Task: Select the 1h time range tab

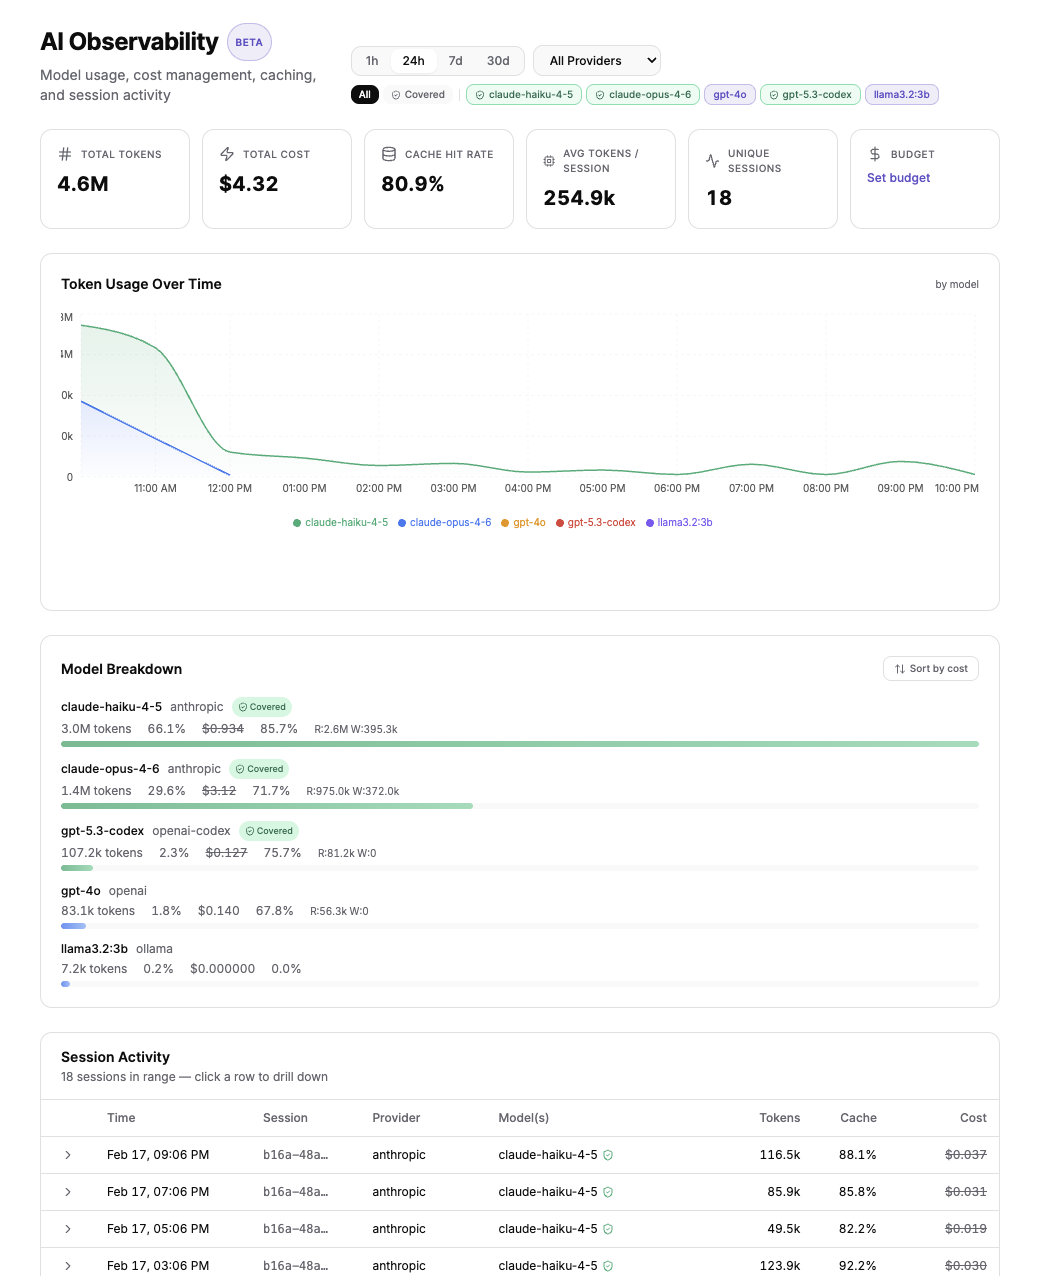Action: tap(371, 60)
